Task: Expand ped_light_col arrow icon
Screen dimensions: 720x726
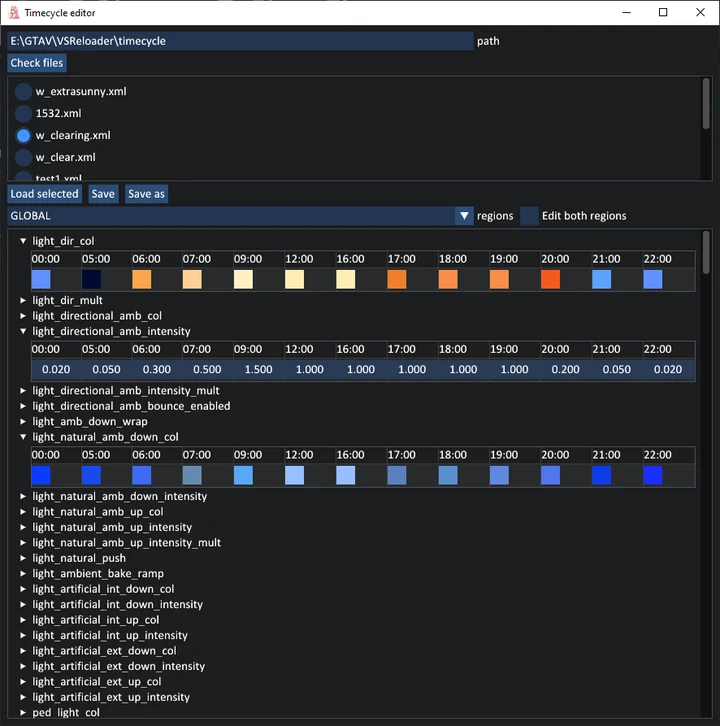Action: [x=23, y=713]
